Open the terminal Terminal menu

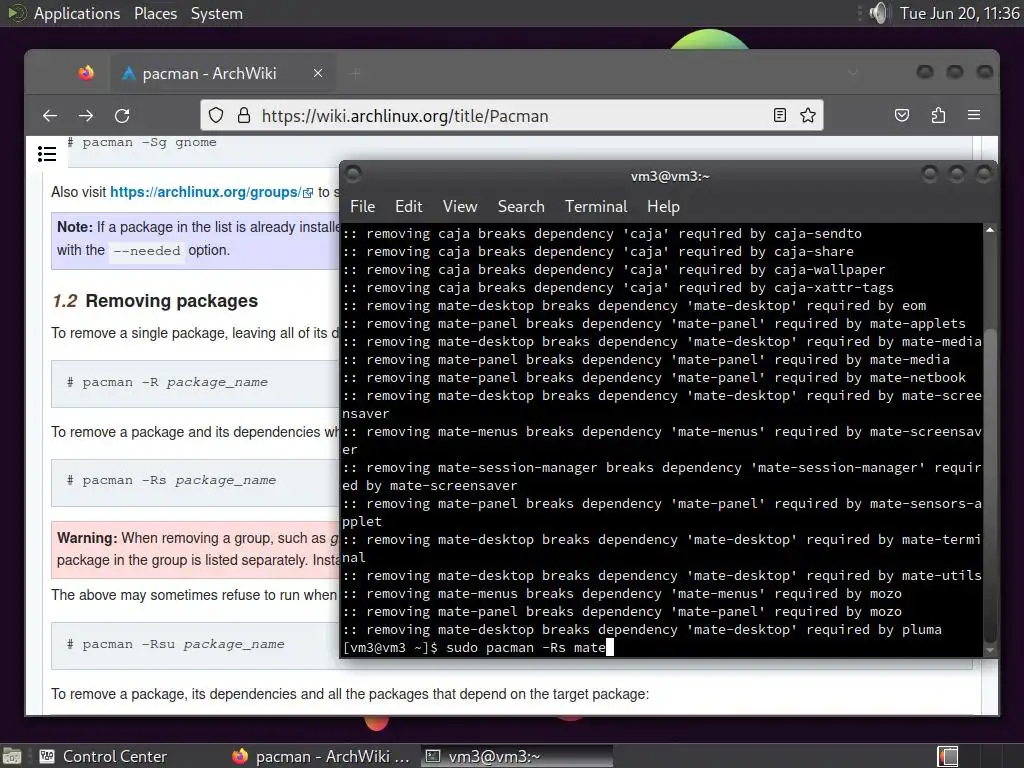tap(596, 206)
